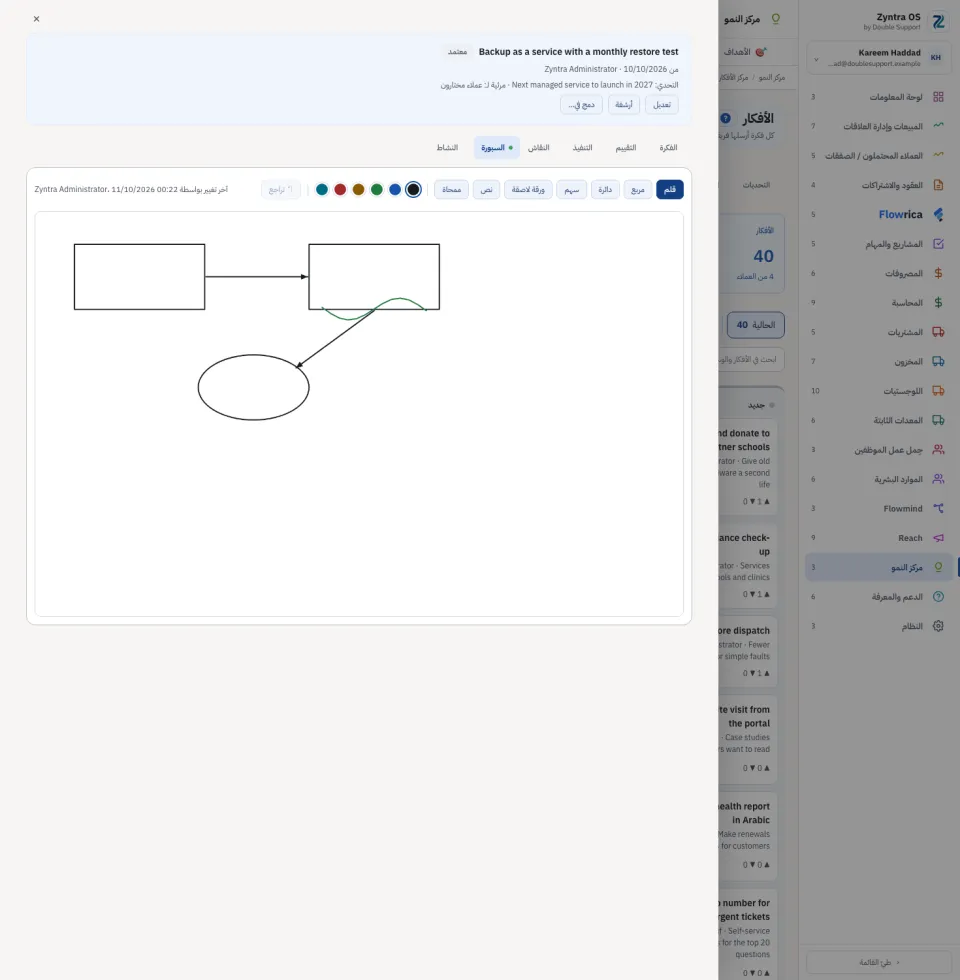
Task: Select the arrow (سهم) tool
Action: tap(571, 189)
